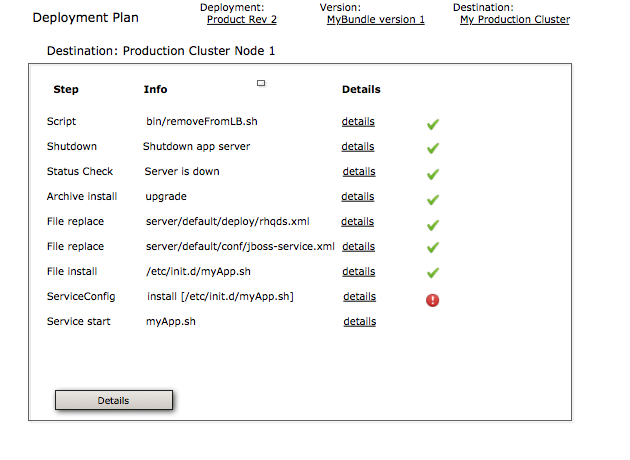Image resolution: width=630 pixels, height=460 pixels.
Task: Open details for the ServiceConfig step
Action: (360, 296)
